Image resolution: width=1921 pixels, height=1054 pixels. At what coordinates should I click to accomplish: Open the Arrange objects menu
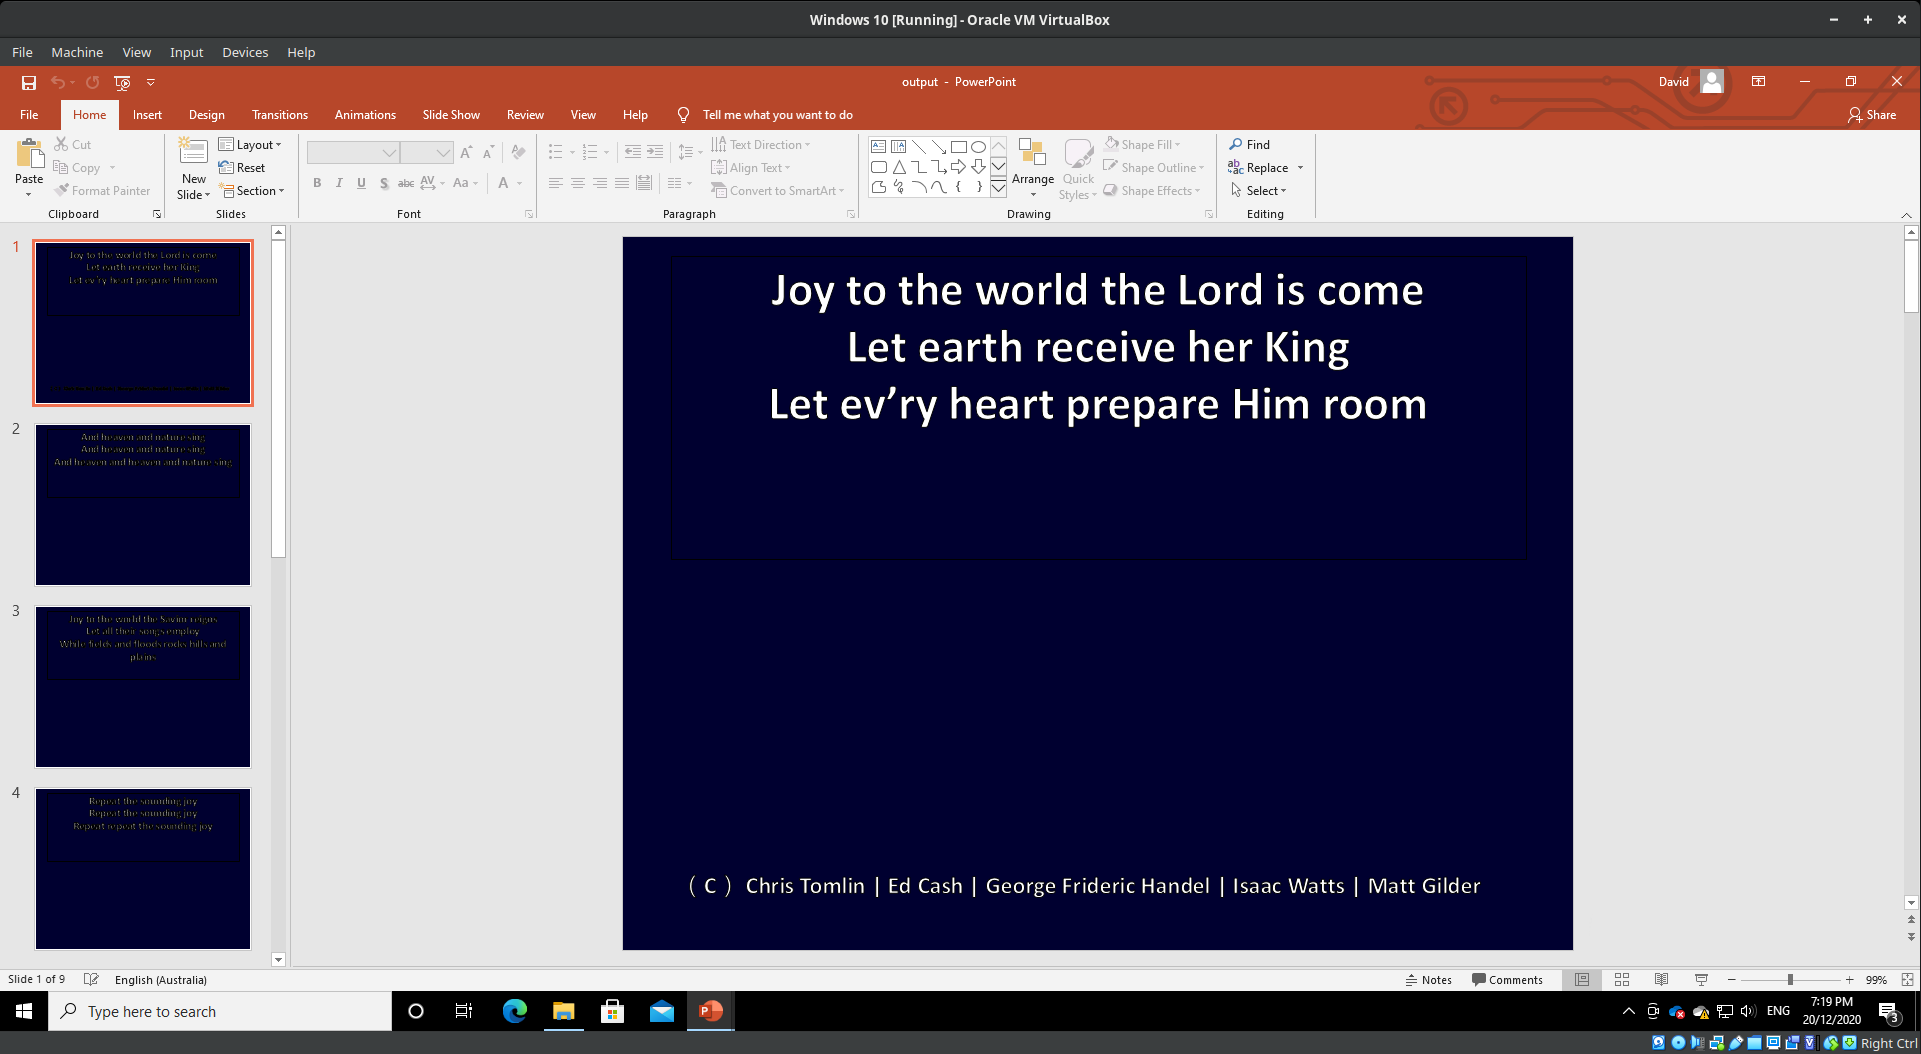(x=1033, y=167)
